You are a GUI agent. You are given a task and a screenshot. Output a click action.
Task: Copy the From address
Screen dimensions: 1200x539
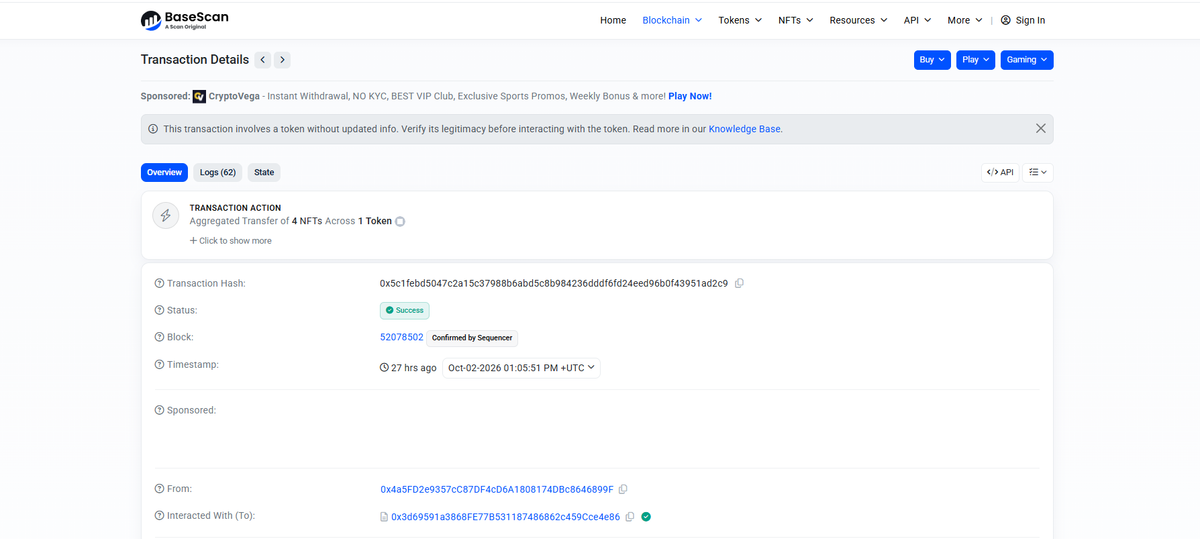point(623,489)
